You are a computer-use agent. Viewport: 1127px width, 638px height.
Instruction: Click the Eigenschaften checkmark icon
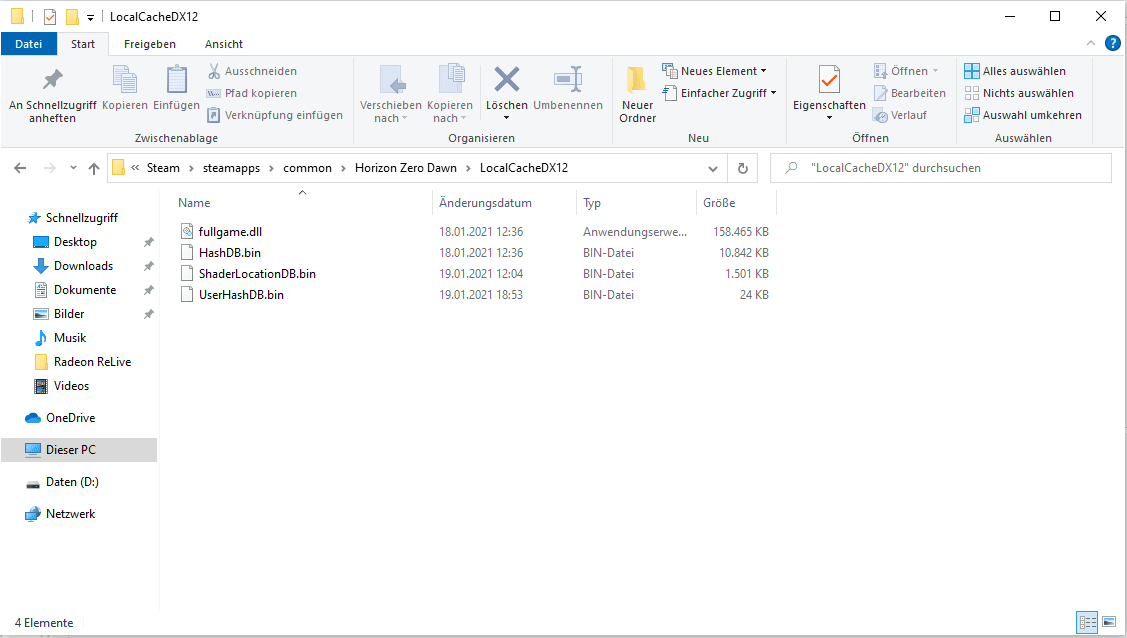point(829,80)
